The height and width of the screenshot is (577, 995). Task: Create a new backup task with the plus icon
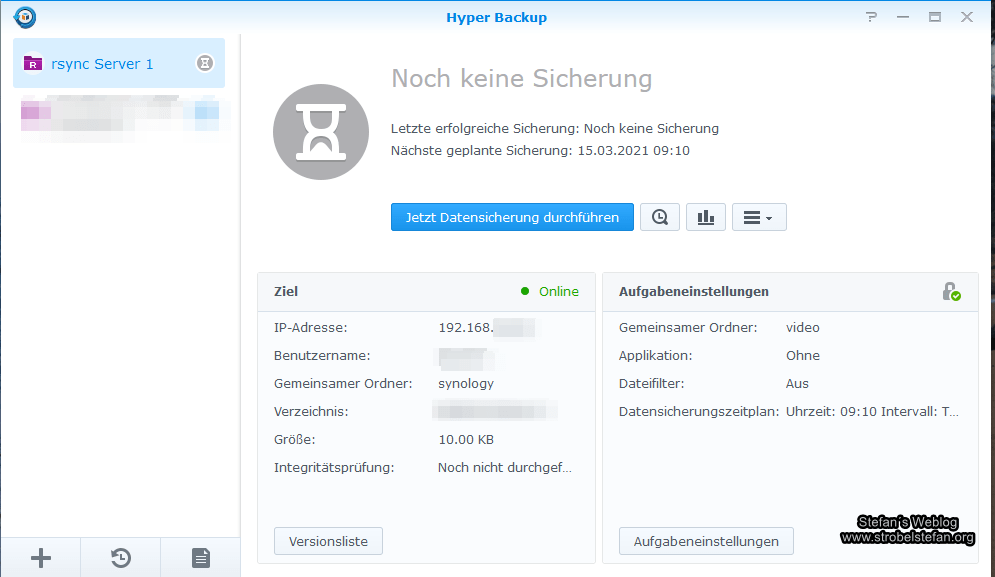[40, 557]
